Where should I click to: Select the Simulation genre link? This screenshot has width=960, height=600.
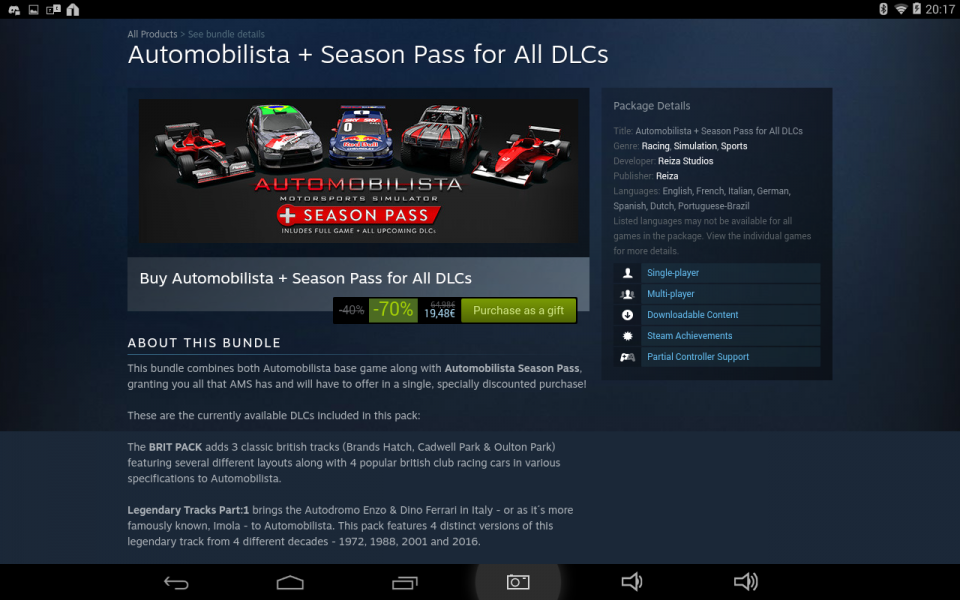tap(695, 146)
